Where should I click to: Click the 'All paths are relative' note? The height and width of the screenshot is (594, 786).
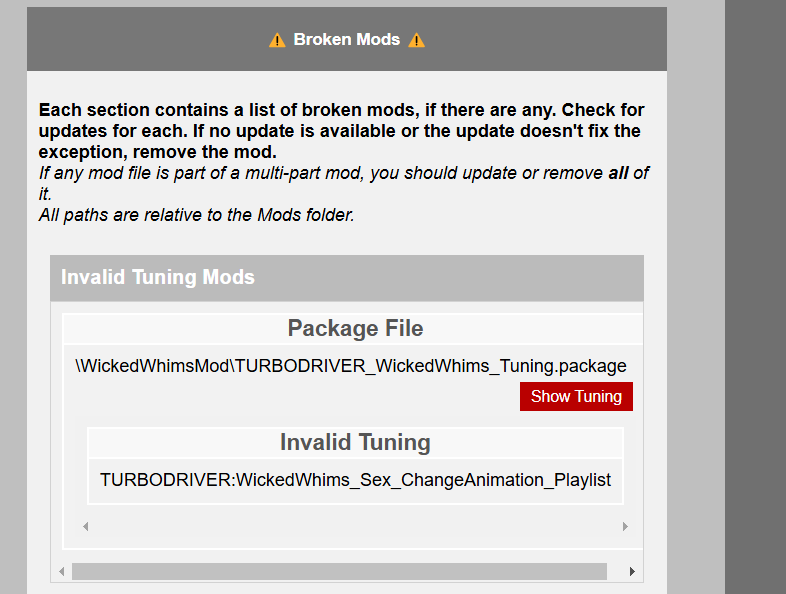click(x=196, y=215)
